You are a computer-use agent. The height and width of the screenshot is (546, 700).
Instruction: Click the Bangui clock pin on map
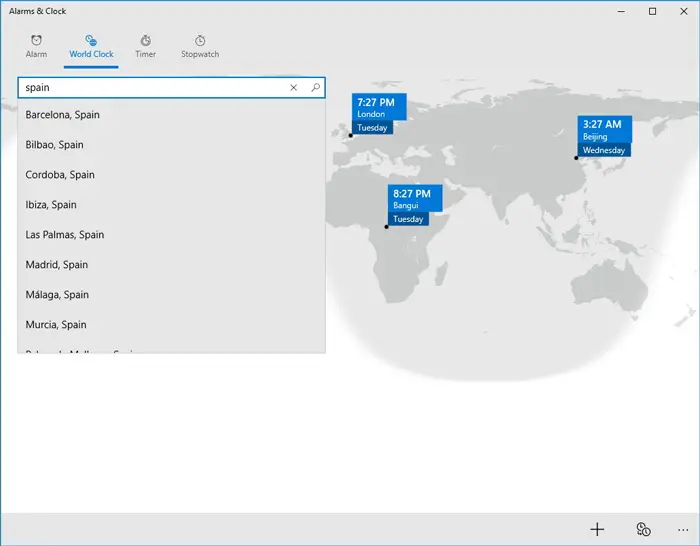coord(415,205)
